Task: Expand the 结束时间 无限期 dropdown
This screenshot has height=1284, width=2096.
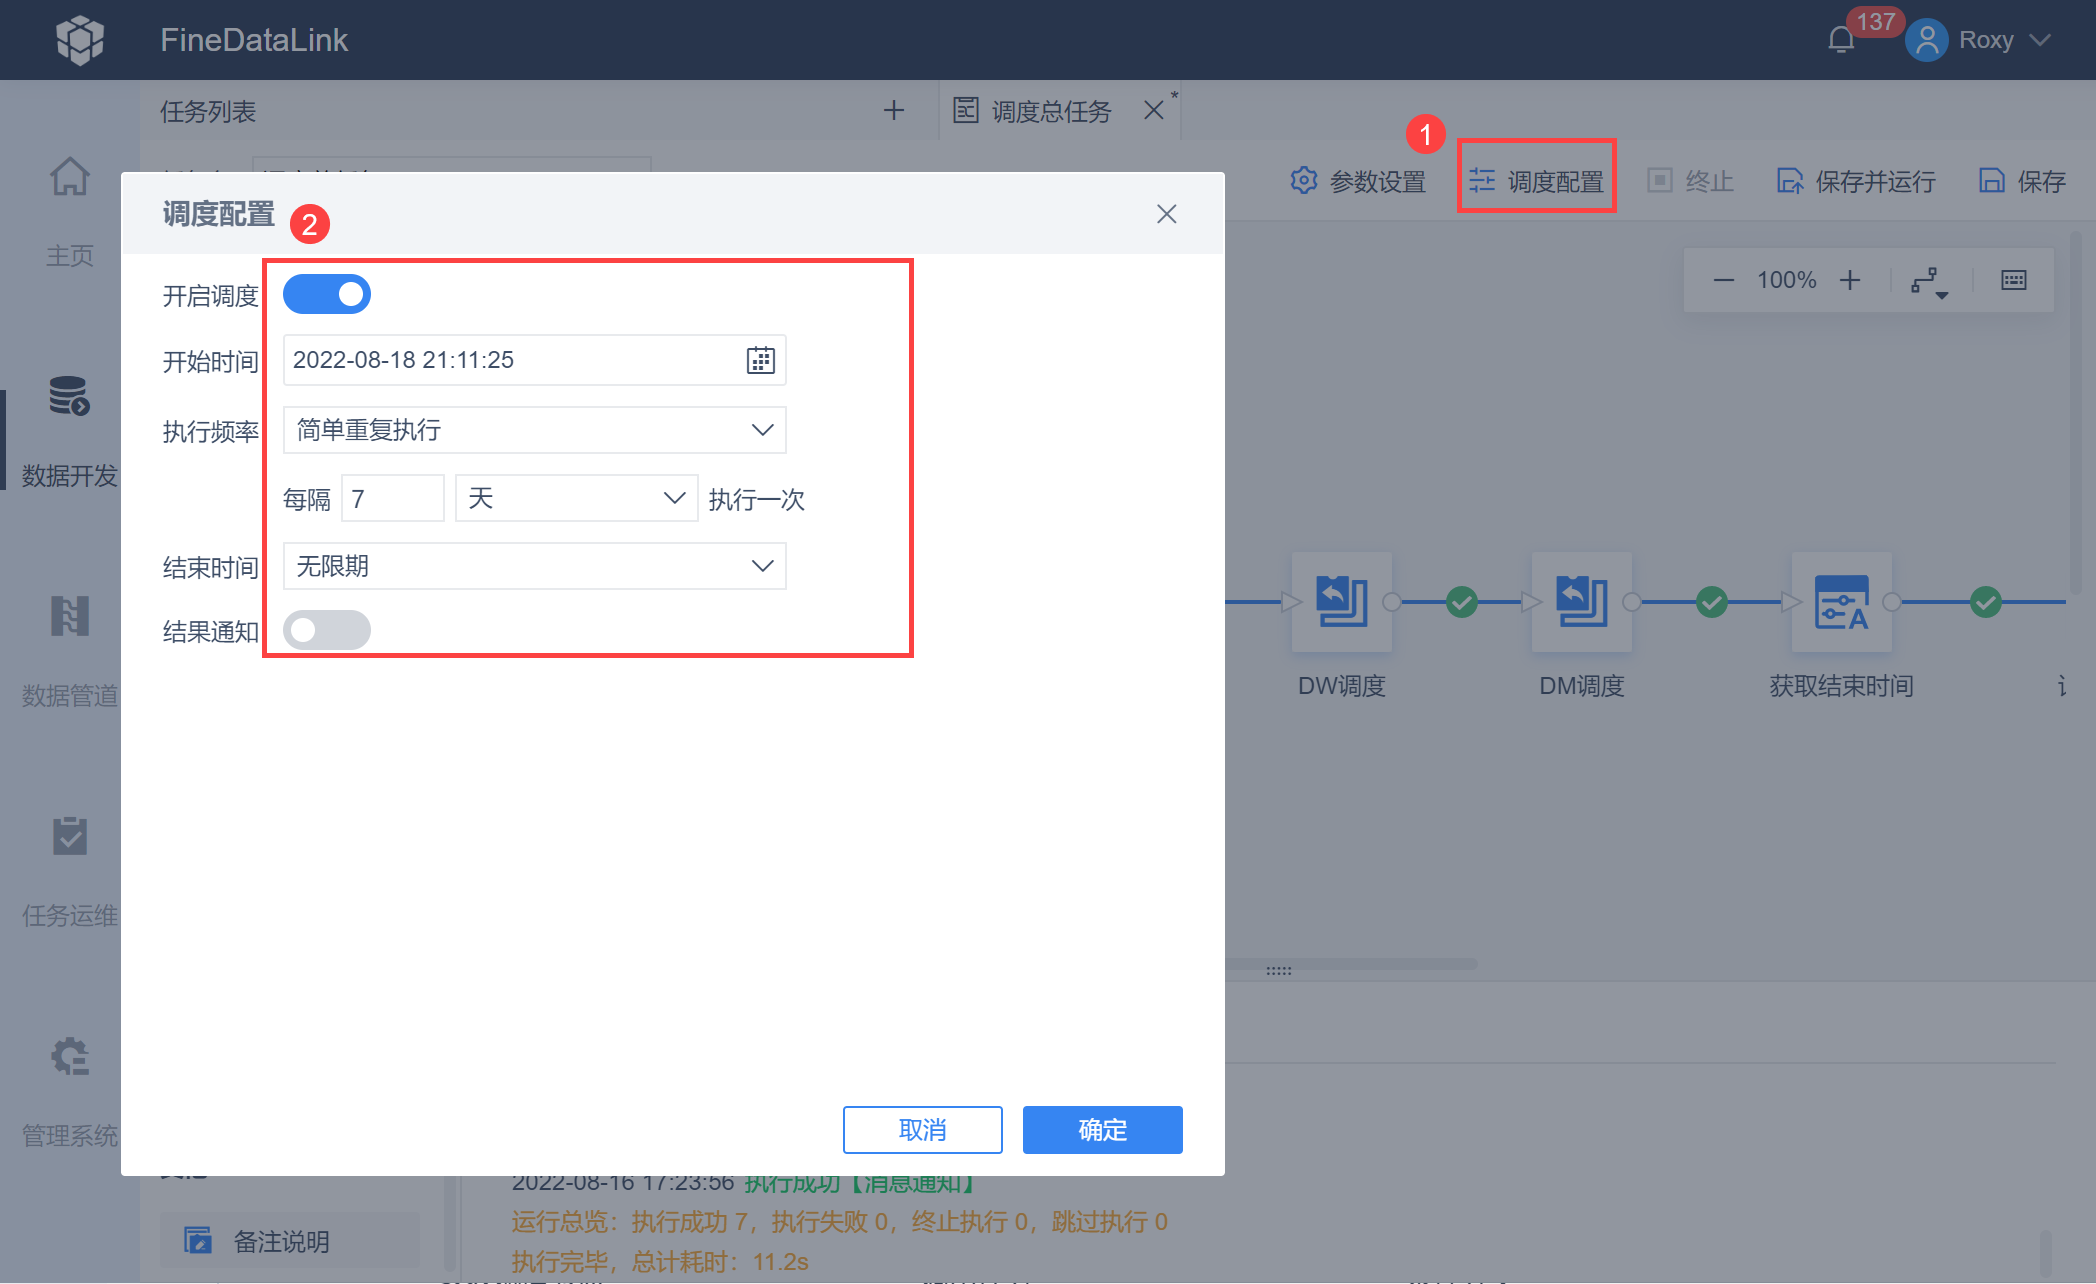Action: pyautogui.click(x=534, y=566)
